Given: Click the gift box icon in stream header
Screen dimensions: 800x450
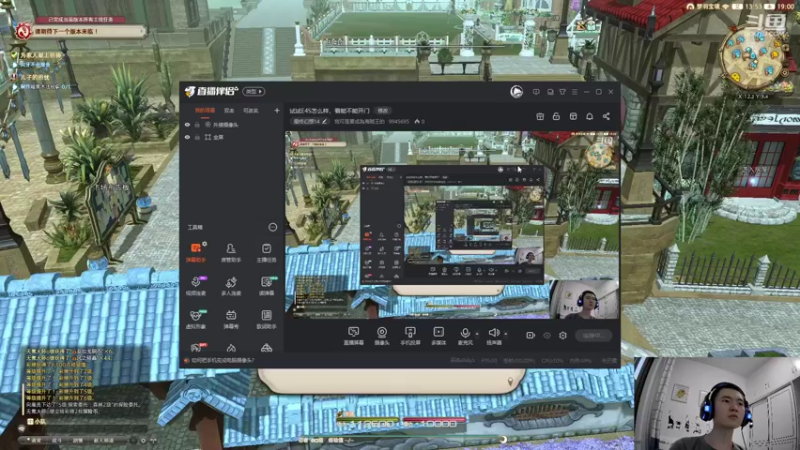Looking at the screenshot, I should 540,116.
